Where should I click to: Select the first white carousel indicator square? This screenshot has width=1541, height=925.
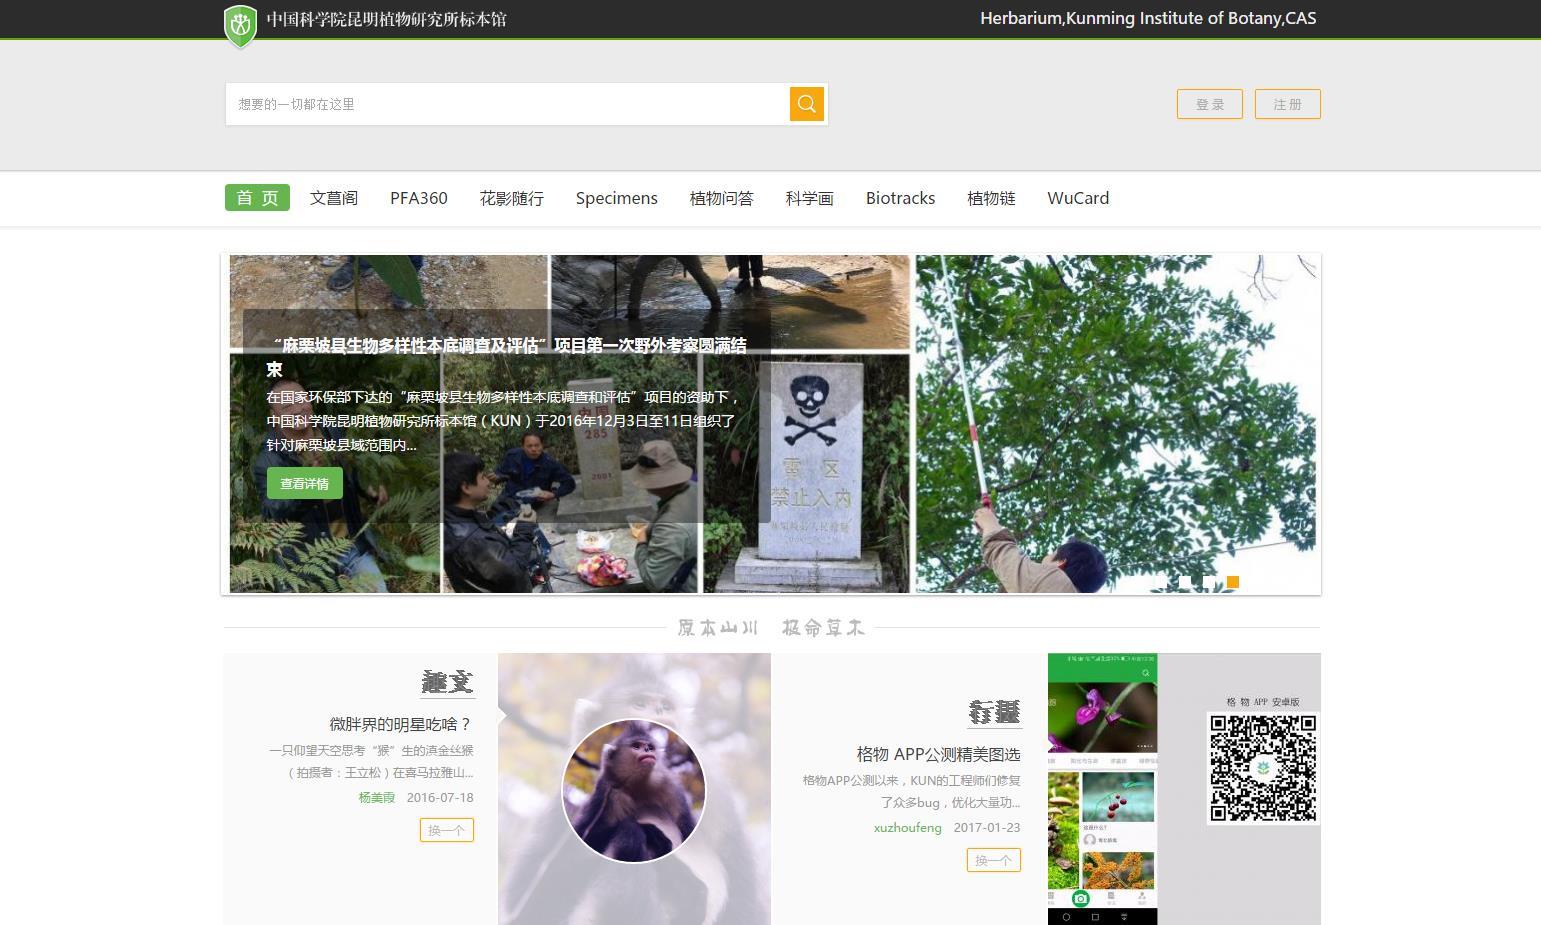tap(1161, 582)
